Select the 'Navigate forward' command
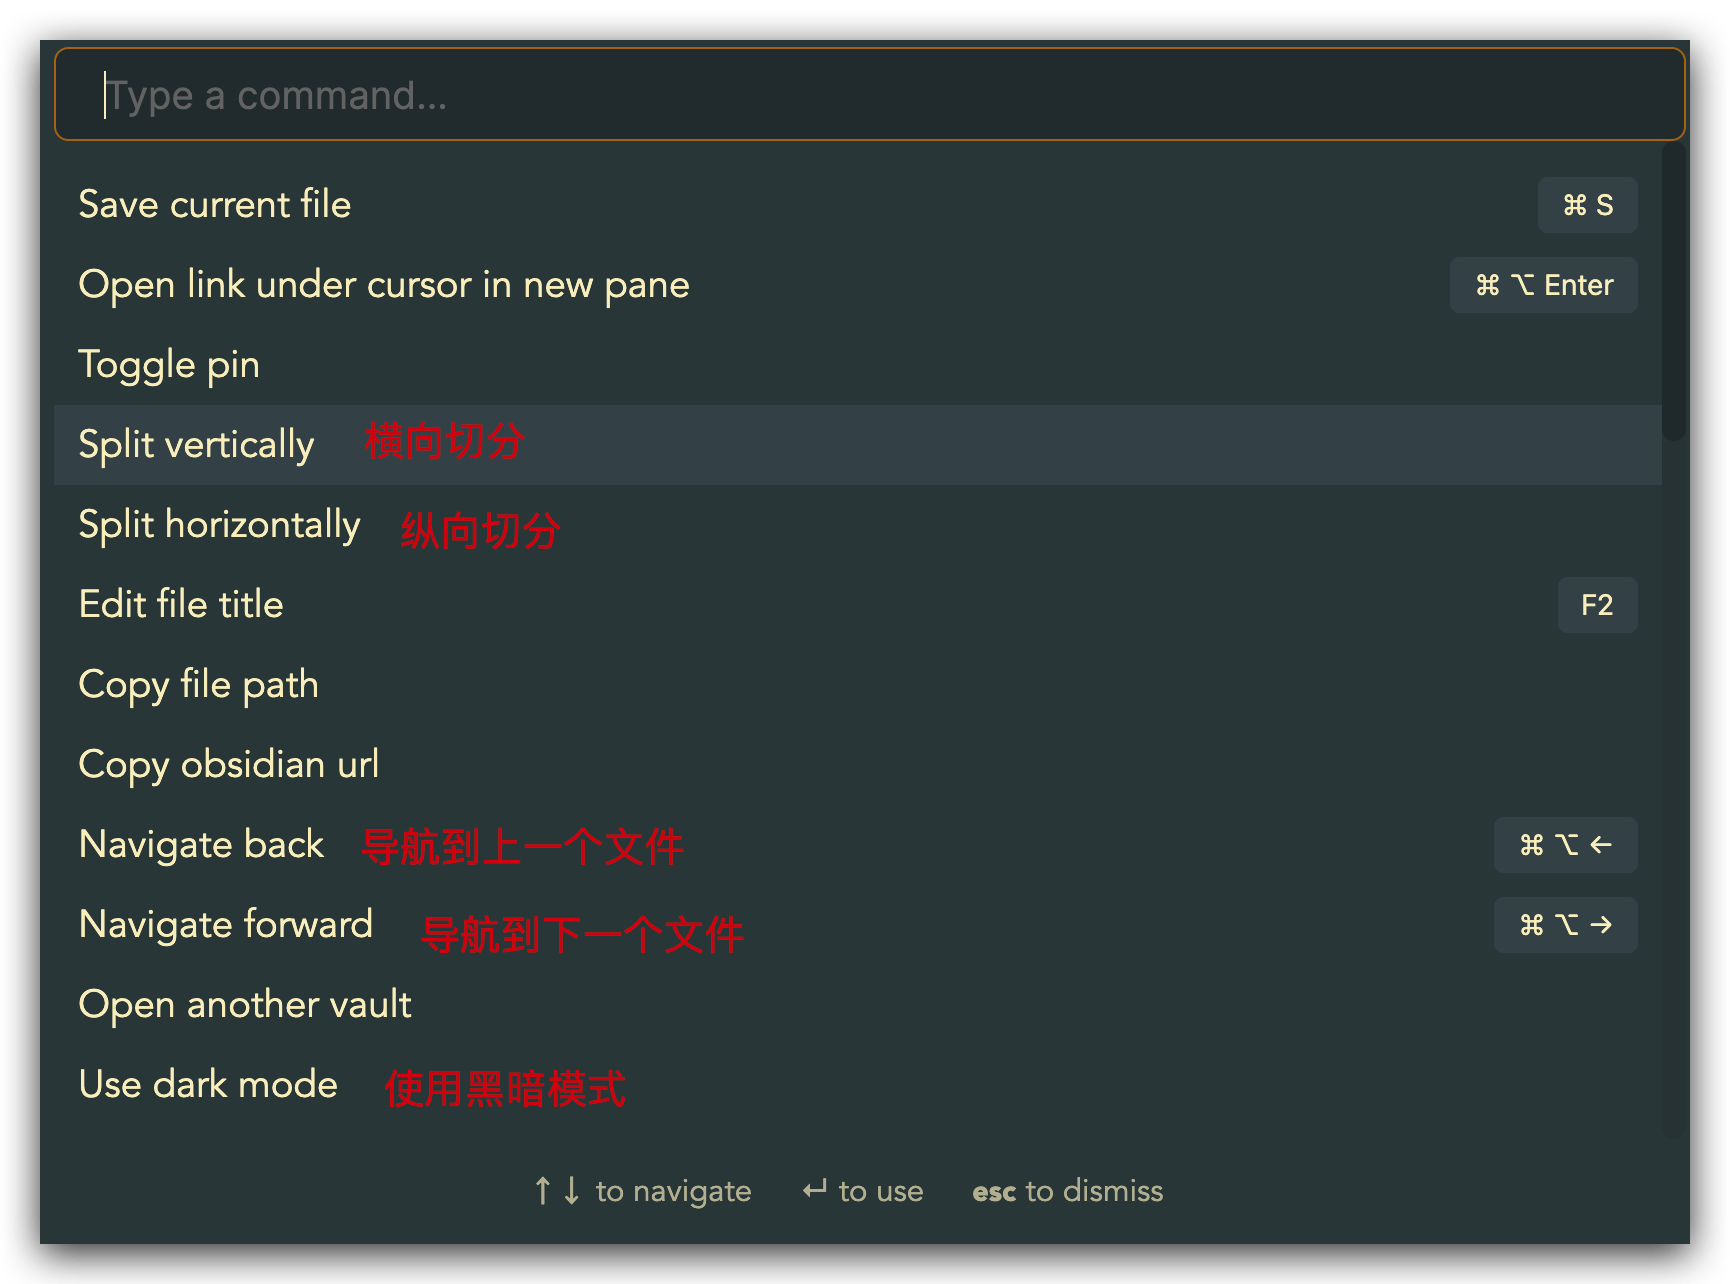 [858, 925]
